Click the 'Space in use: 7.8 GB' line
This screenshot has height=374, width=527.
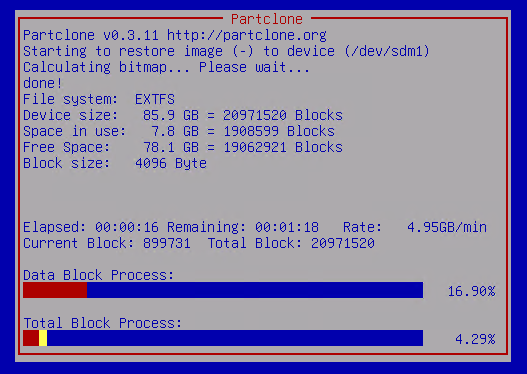pyautogui.click(x=179, y=131)
